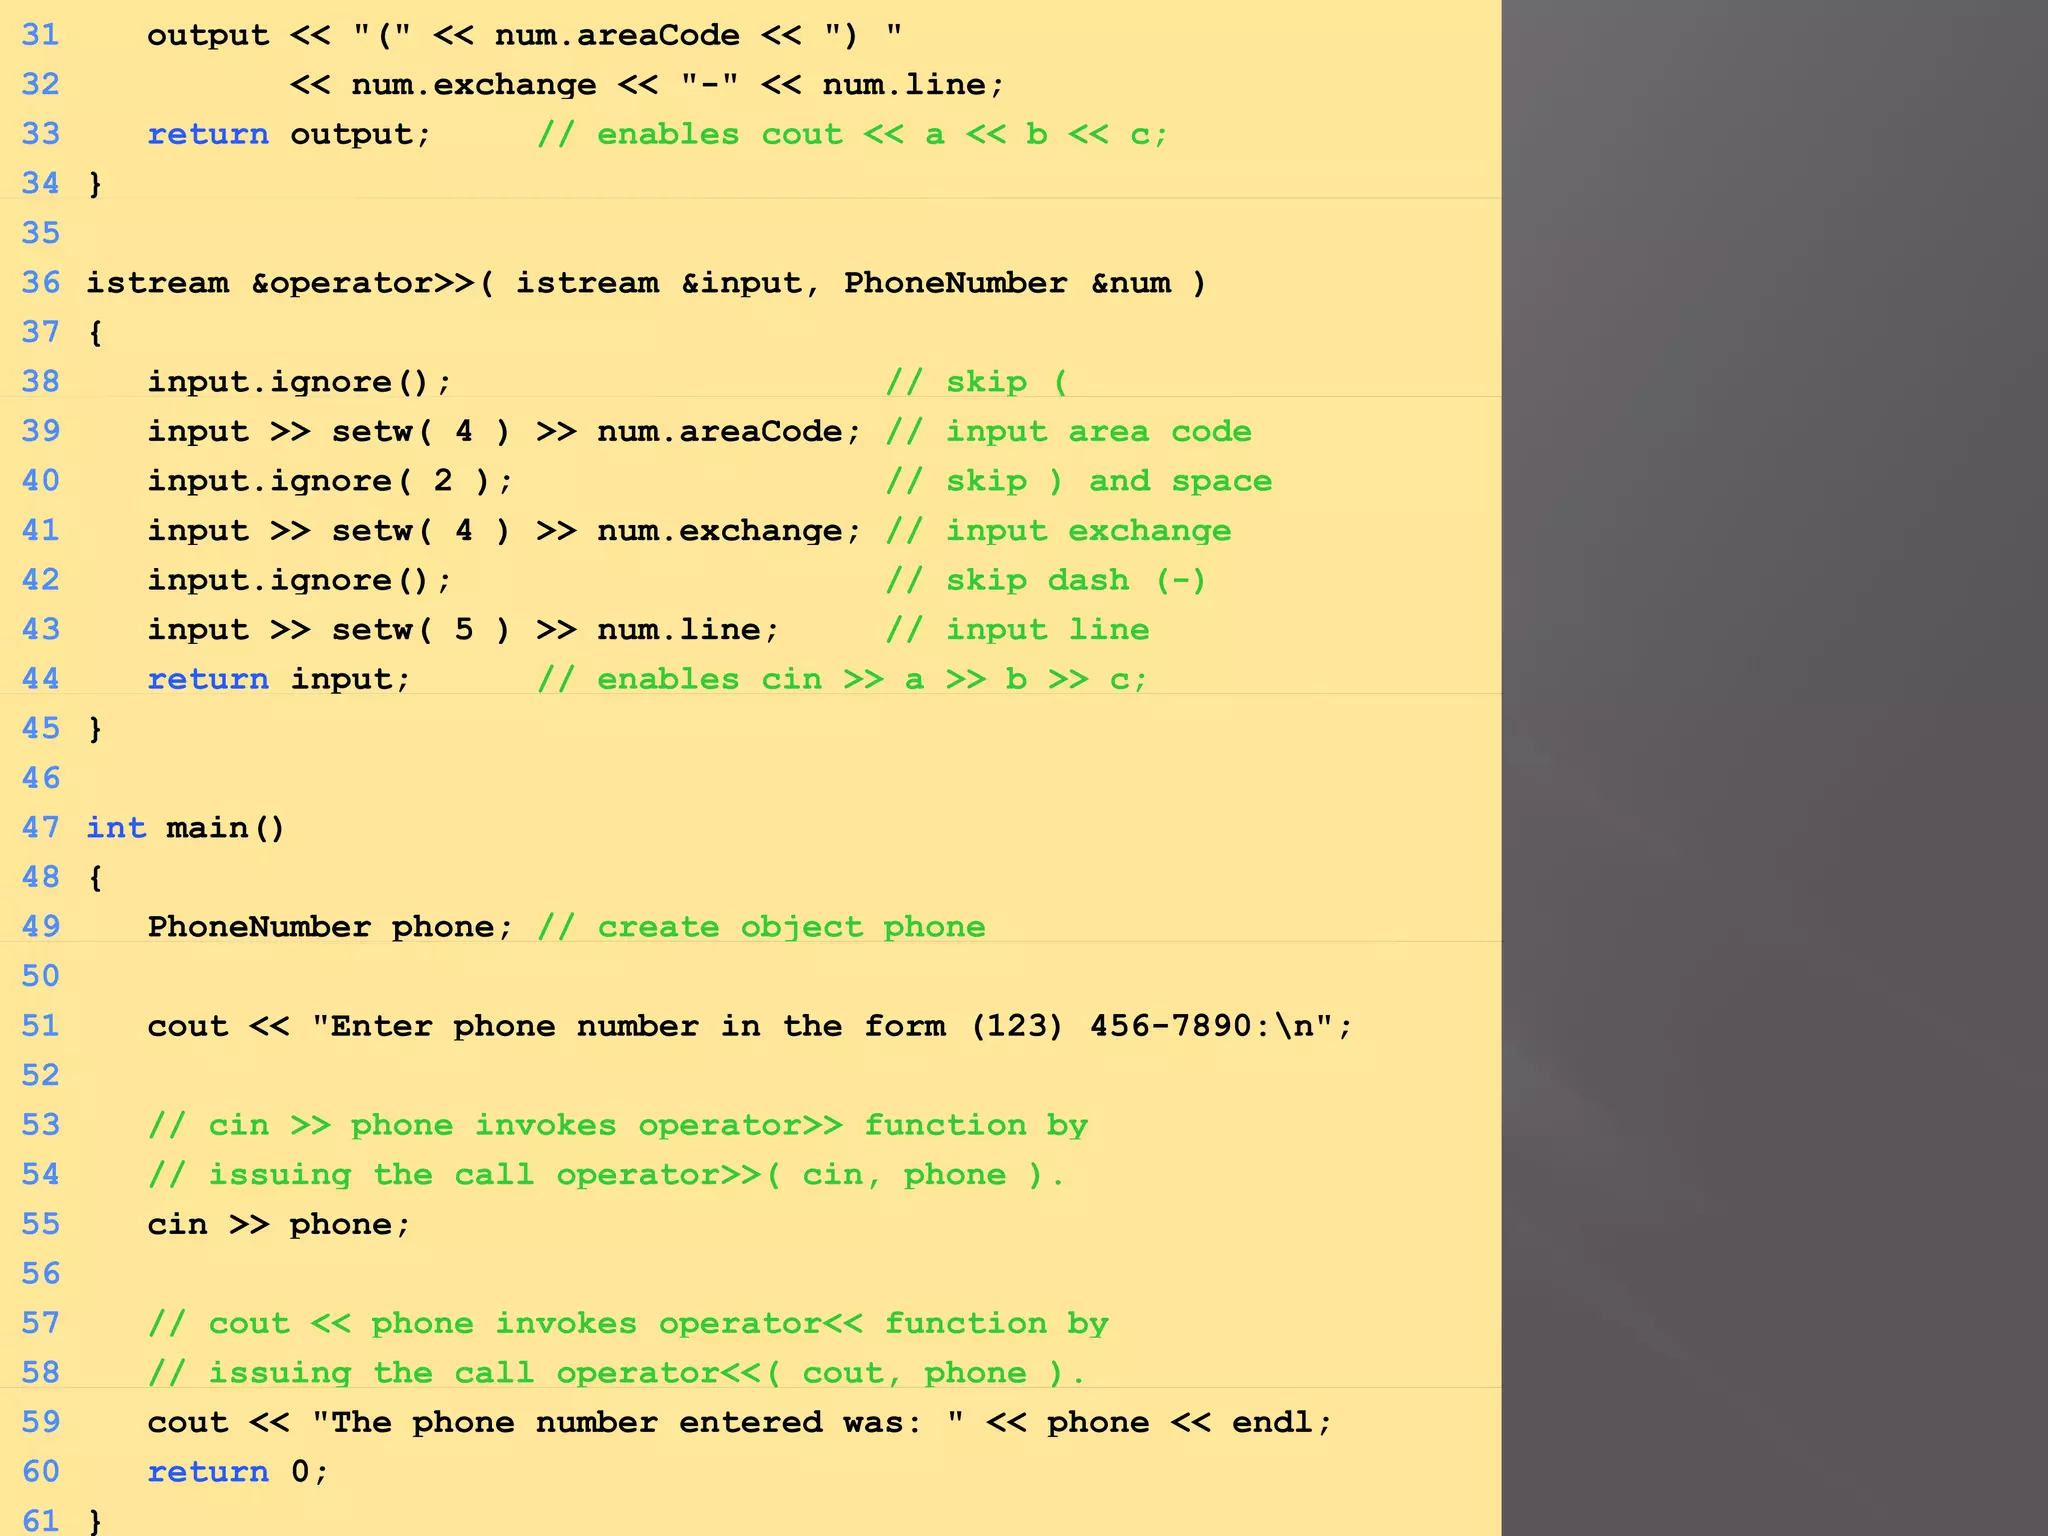The height and width of the screenshot is (1536, 2048).
Task: Click 'setw( 5 )' on line 43
Action: [421, 630]
